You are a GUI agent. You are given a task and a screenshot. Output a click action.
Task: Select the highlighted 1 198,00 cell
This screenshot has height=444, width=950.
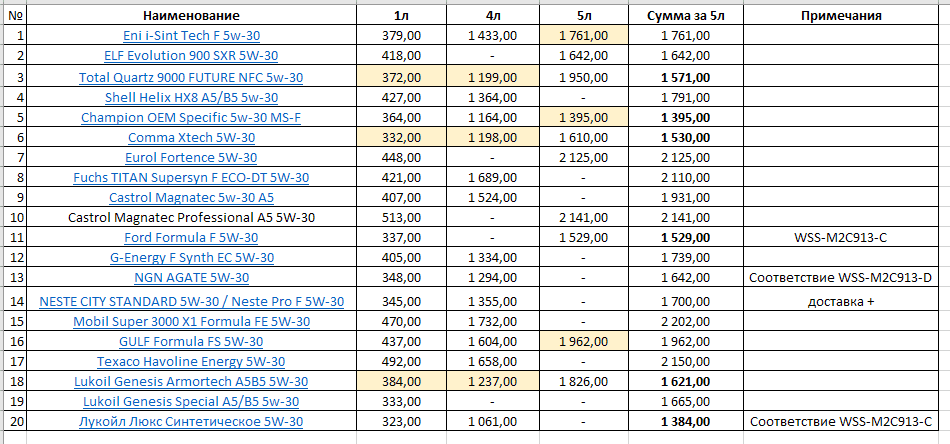point(493,138)
